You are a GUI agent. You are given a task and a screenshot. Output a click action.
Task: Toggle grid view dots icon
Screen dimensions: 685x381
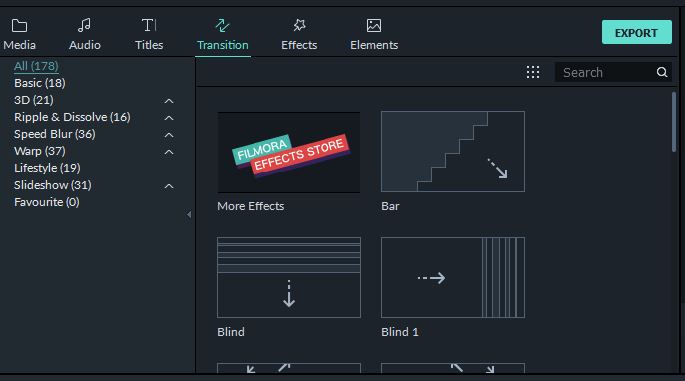533,72
